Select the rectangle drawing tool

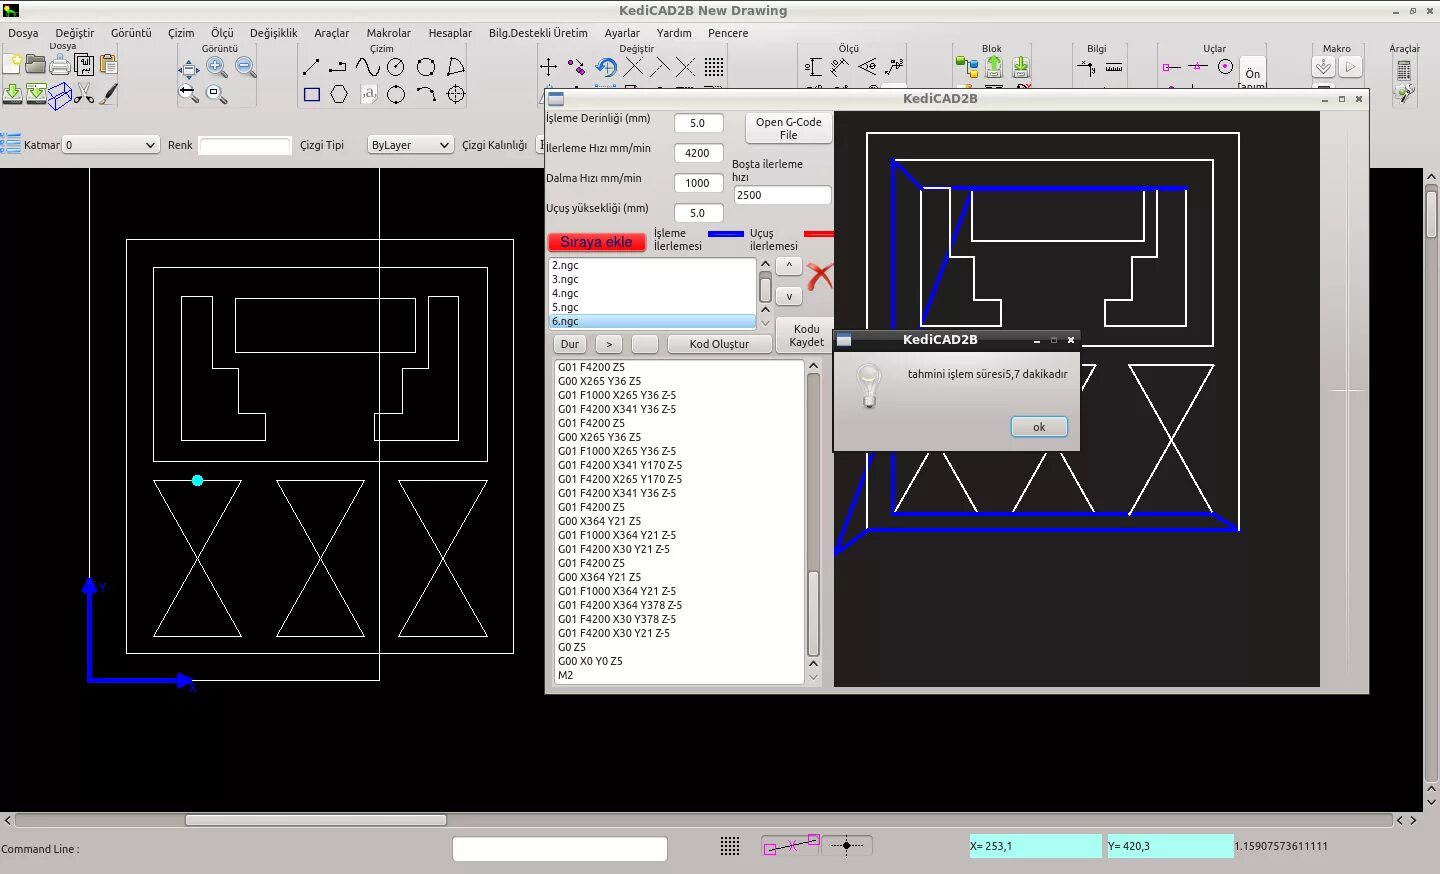click(311, 94)
